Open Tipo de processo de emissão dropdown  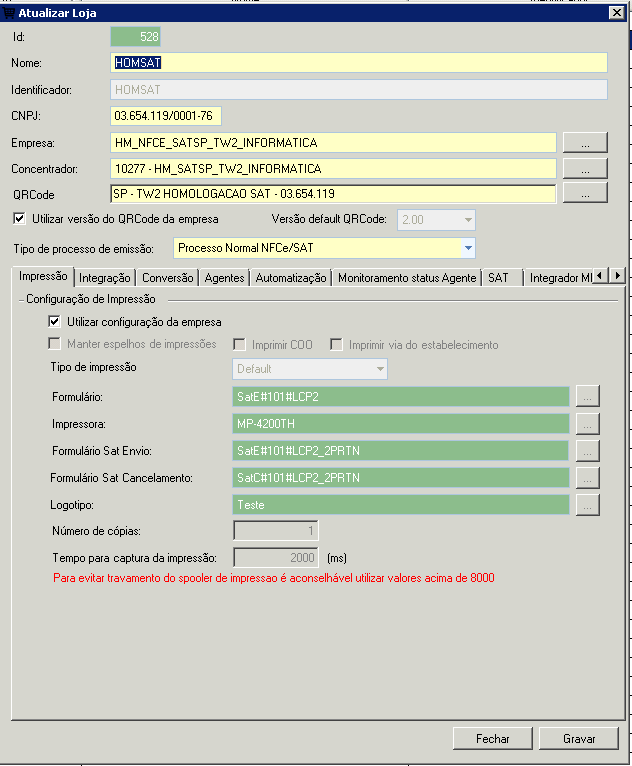tap(467, 248)
